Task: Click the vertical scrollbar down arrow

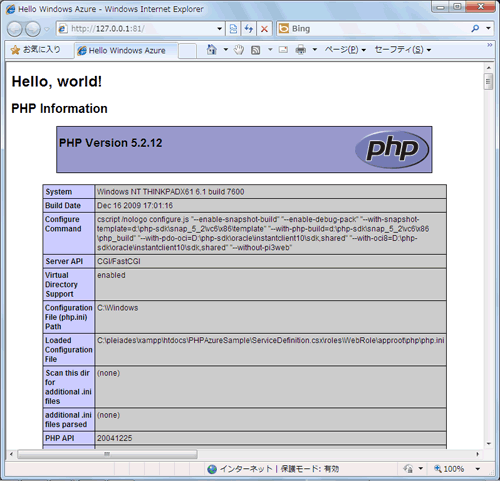Action: coord(489,444)
